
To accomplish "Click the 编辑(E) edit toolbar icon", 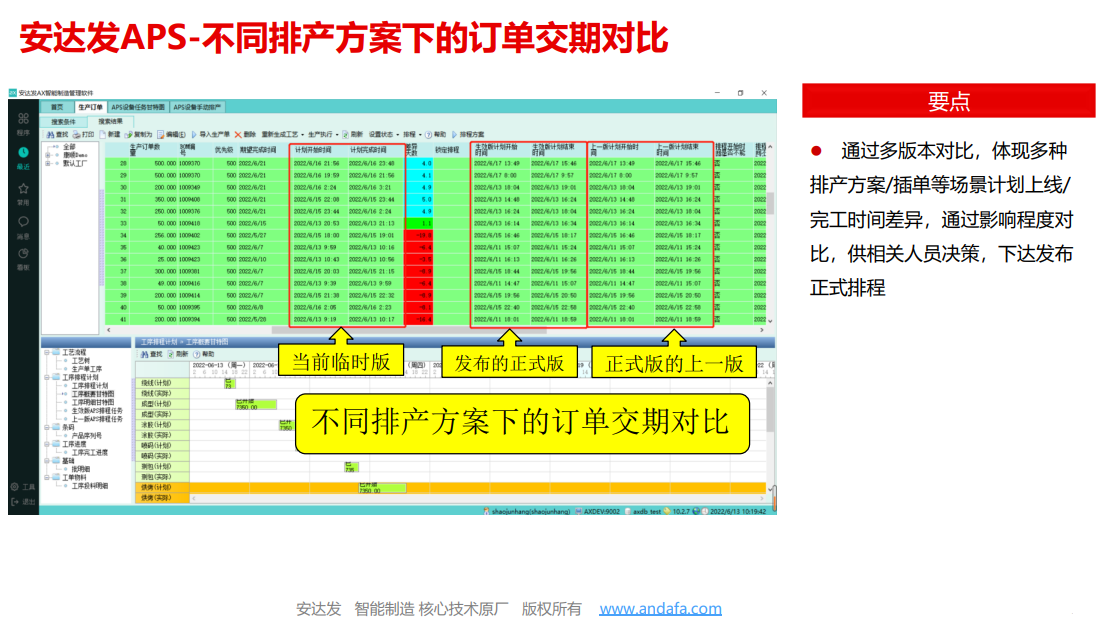I will pyautogui.click(x=161, y=135).
